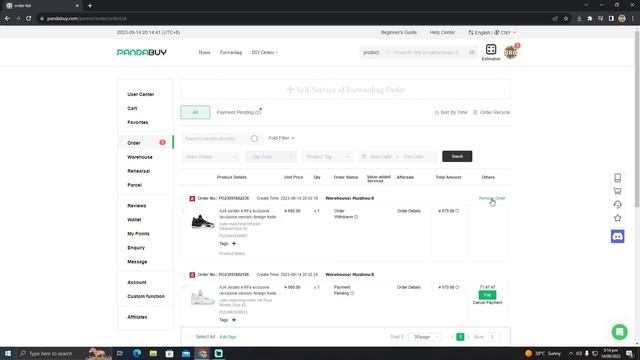Screen dimensions: 640x360
Task: Open Order Details for the withdrawn order
Action: coord(409,211)
